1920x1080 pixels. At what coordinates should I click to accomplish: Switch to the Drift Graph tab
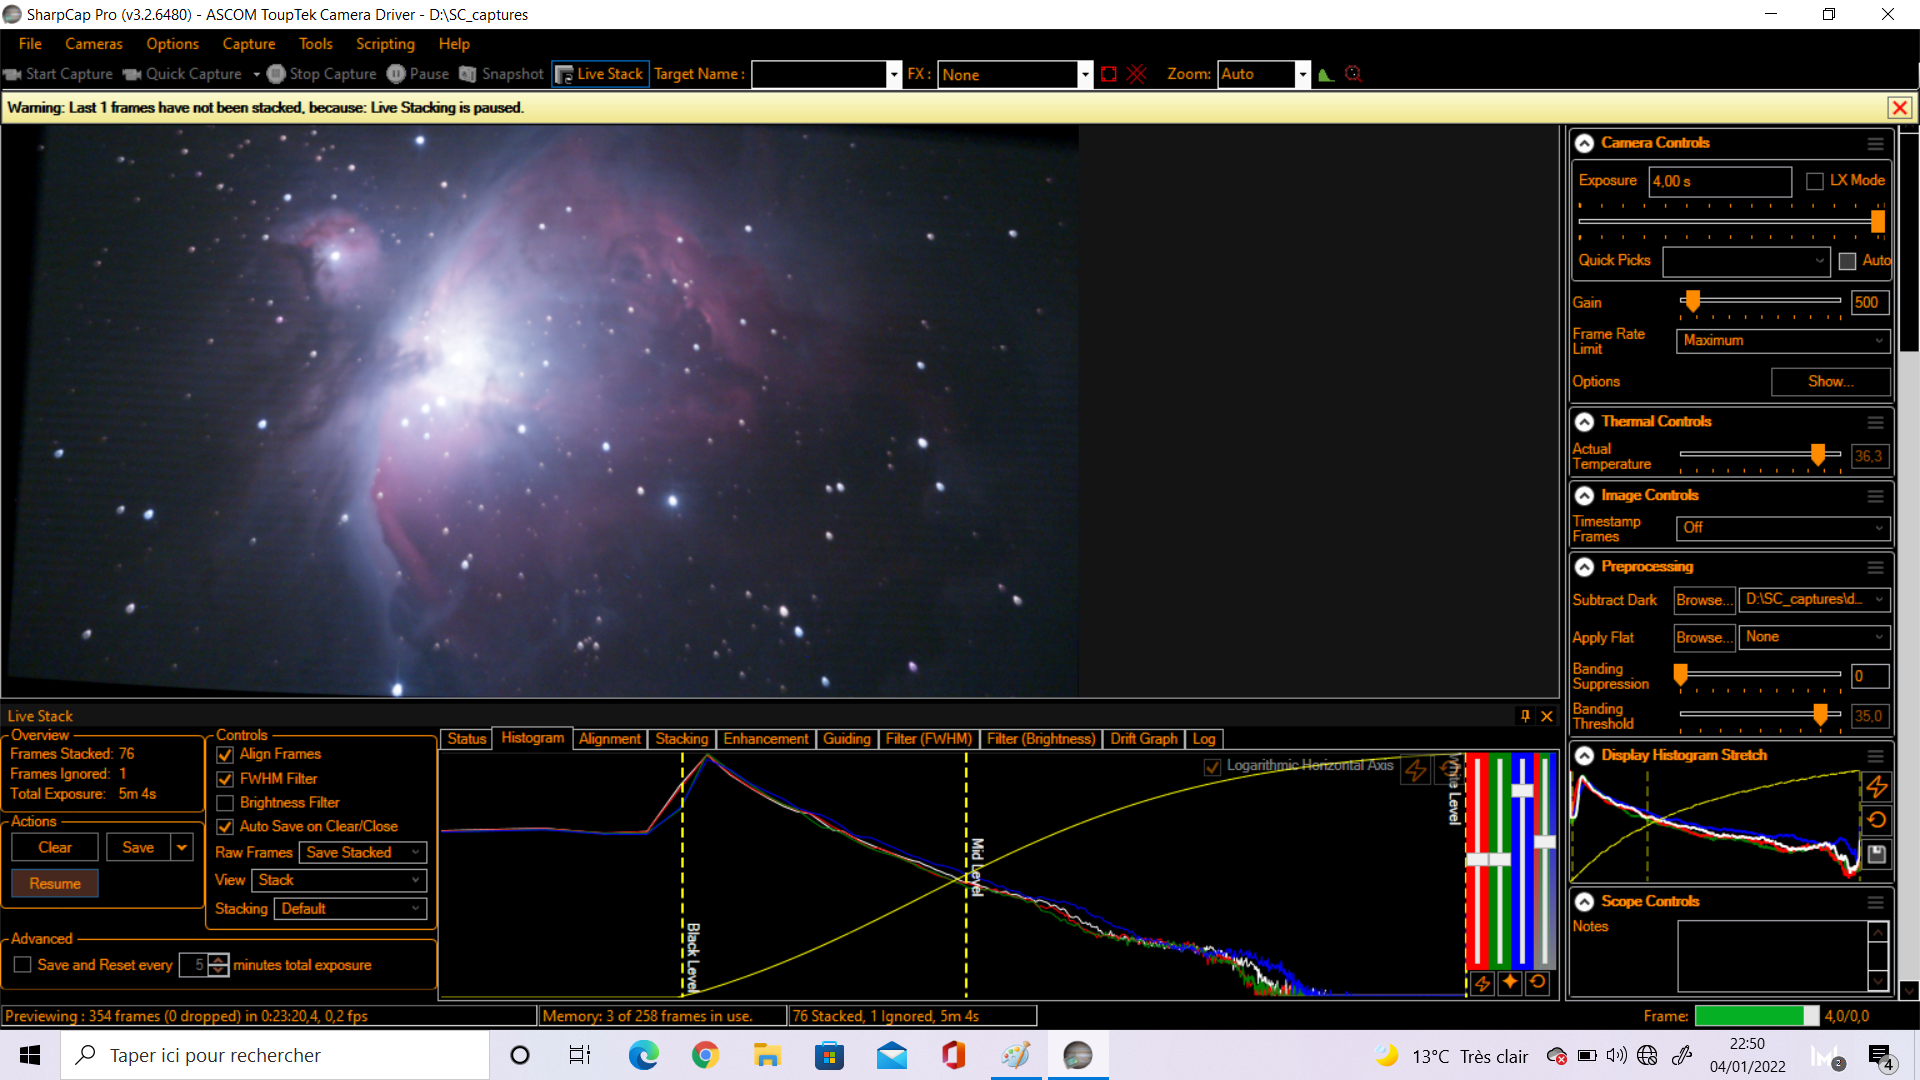pyautogui.click(x=1144, y=739)
